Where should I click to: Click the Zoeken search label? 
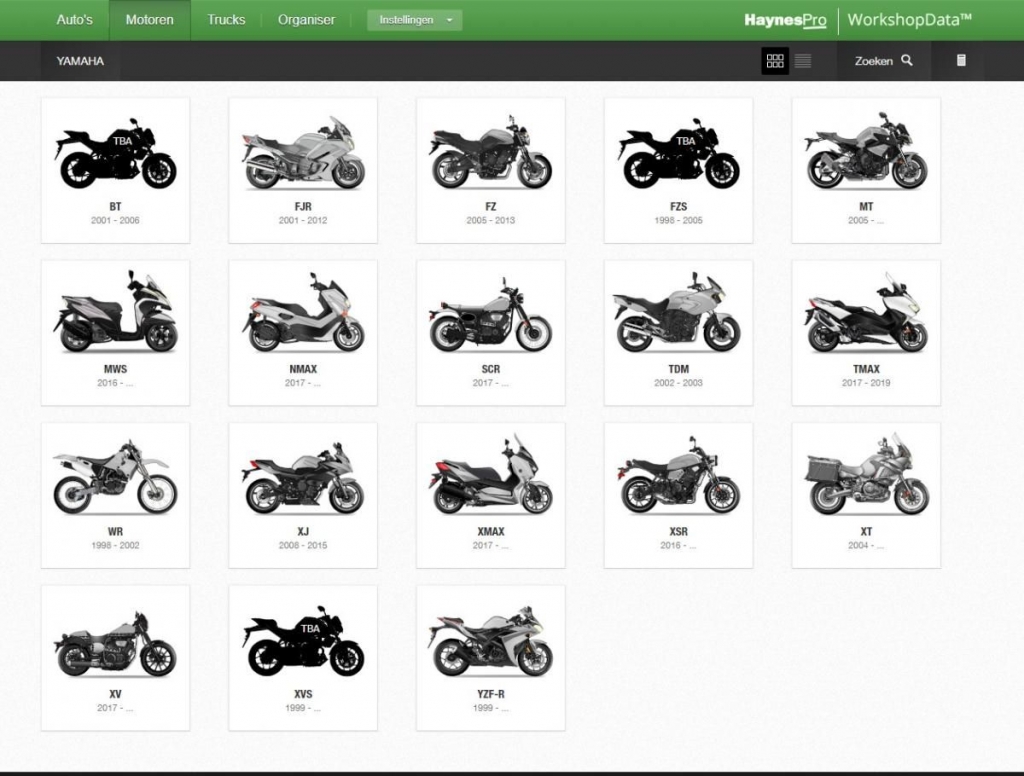873,61
